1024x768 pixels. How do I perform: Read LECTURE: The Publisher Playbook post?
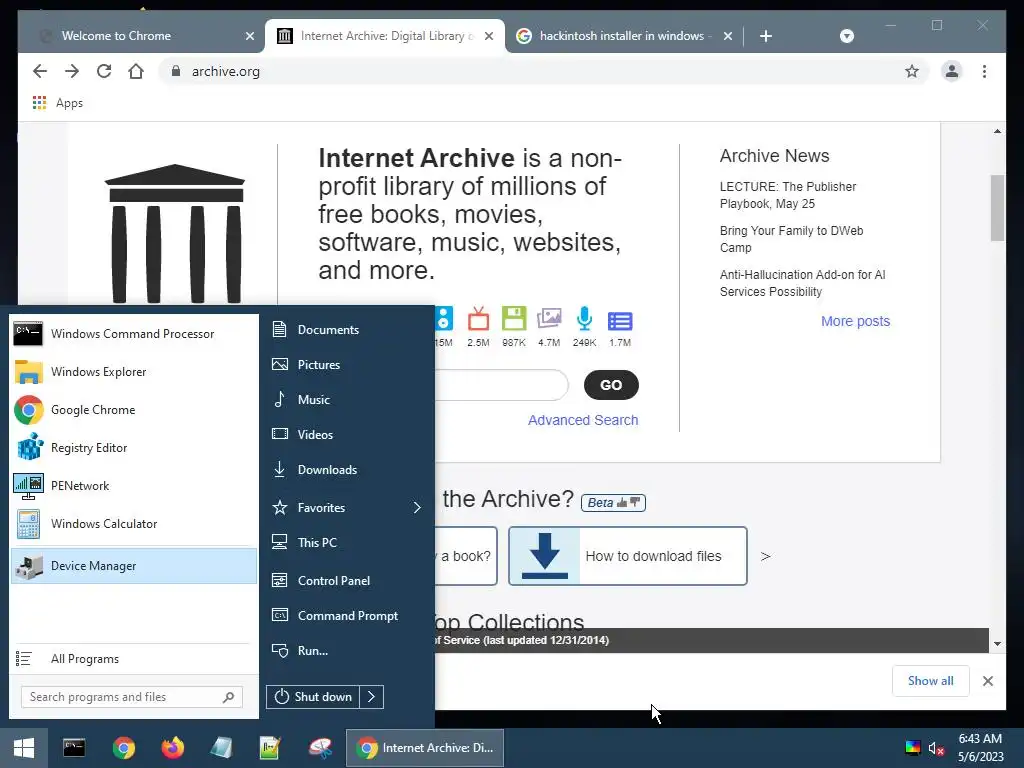pos(788,195)
